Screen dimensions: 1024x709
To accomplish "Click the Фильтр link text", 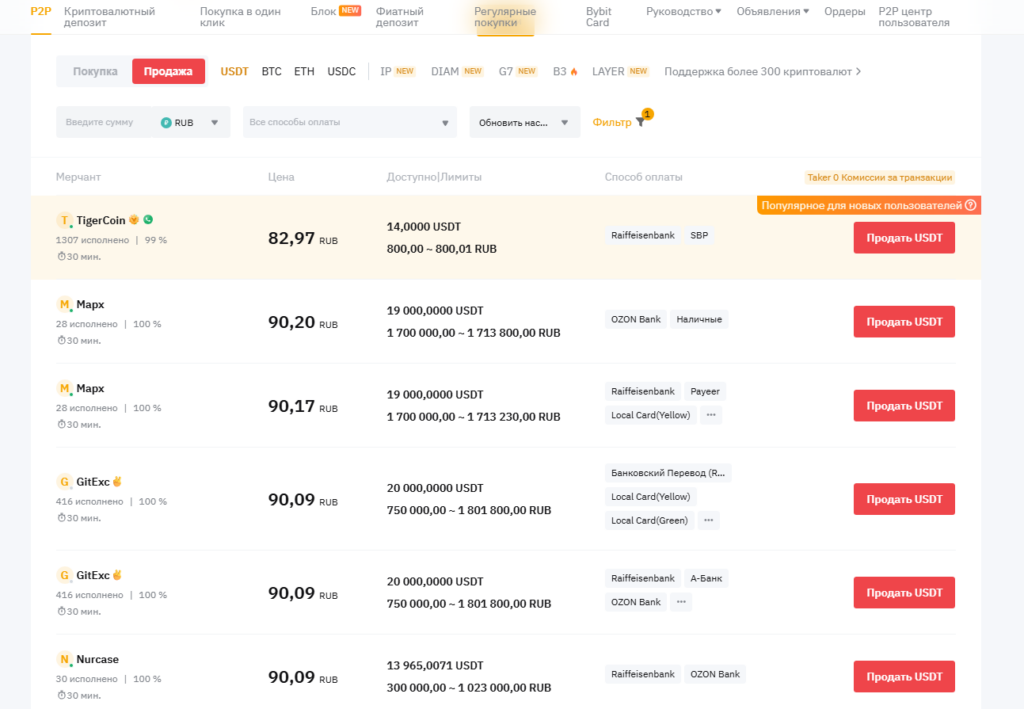I will (x=612, y=122).
